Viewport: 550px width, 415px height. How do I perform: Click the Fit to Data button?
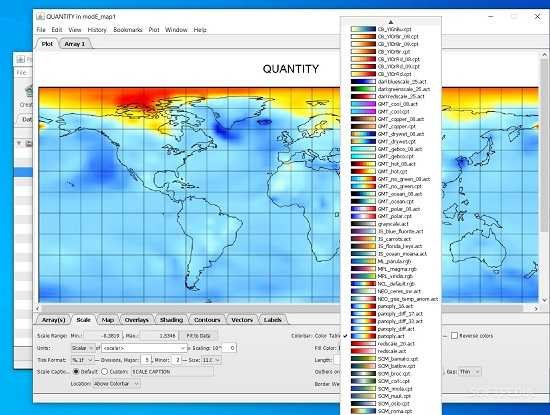[199, 336]
